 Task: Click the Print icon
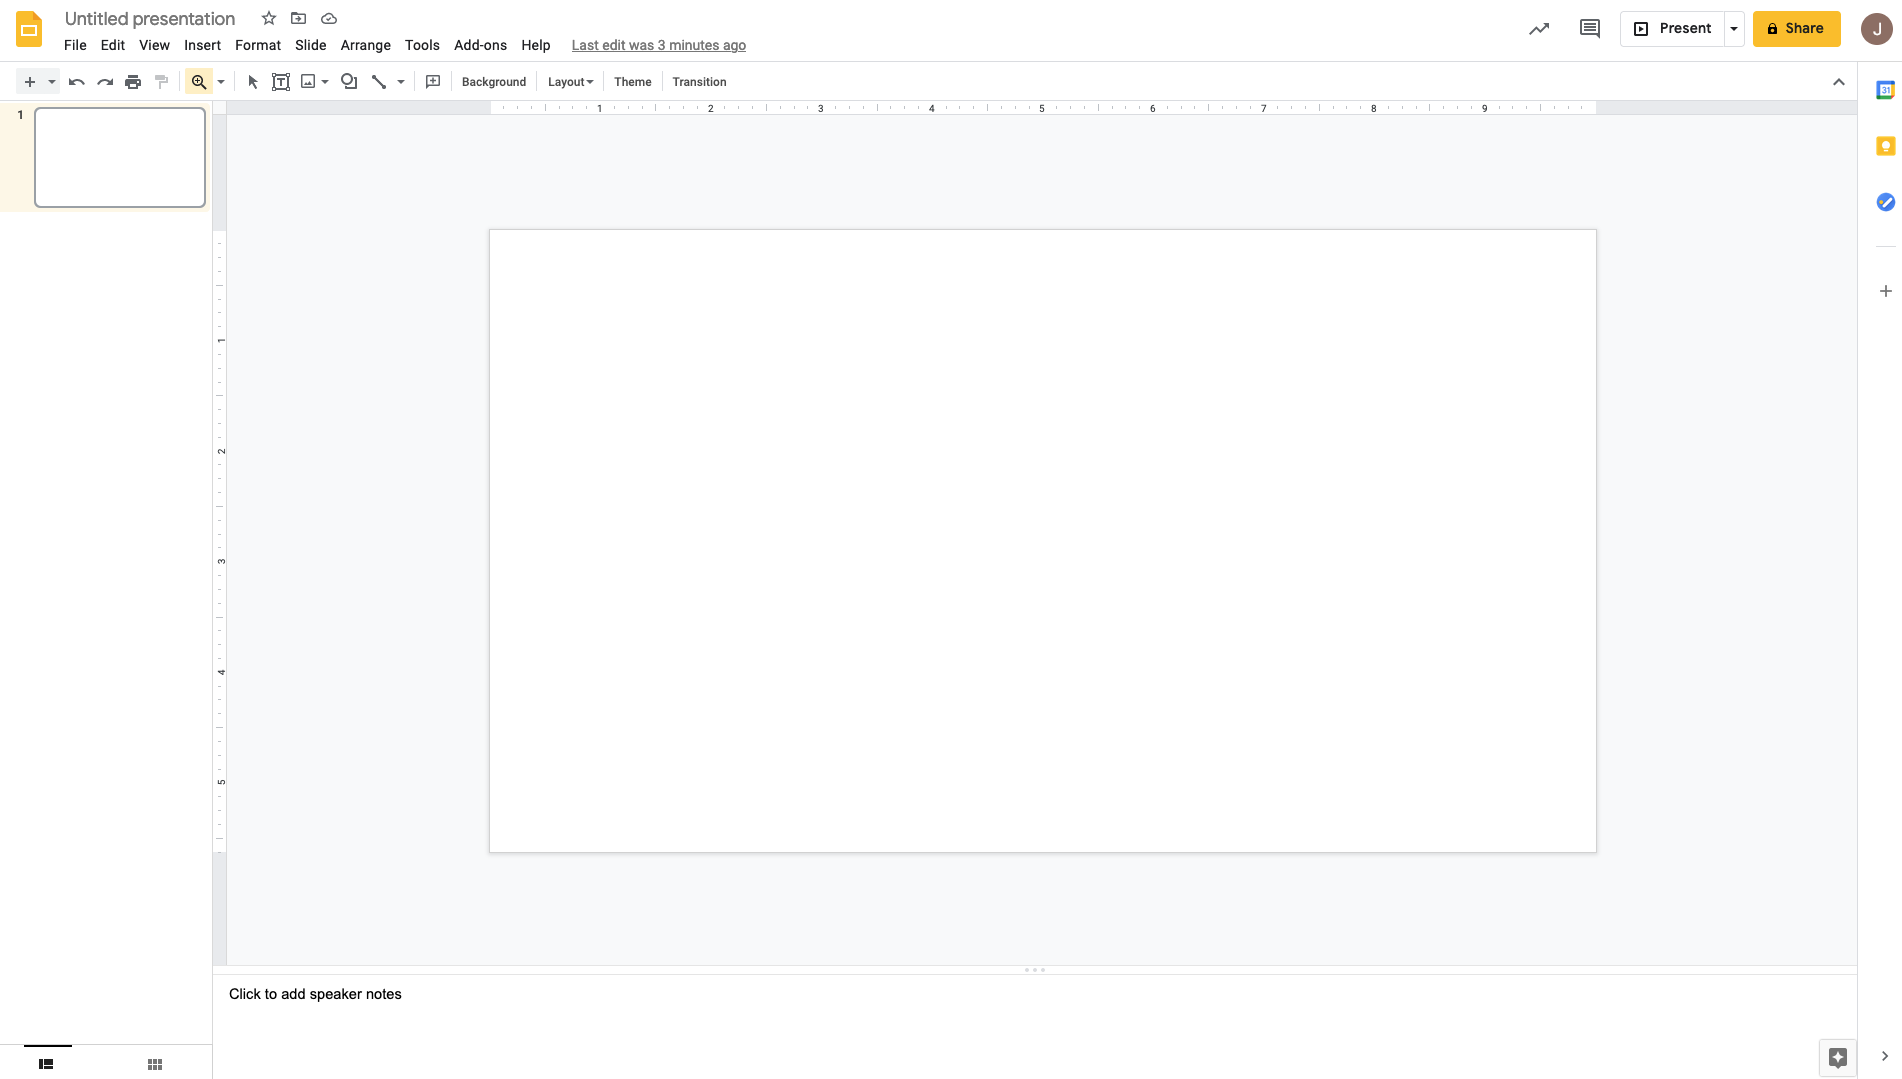[x=133, y=81]
